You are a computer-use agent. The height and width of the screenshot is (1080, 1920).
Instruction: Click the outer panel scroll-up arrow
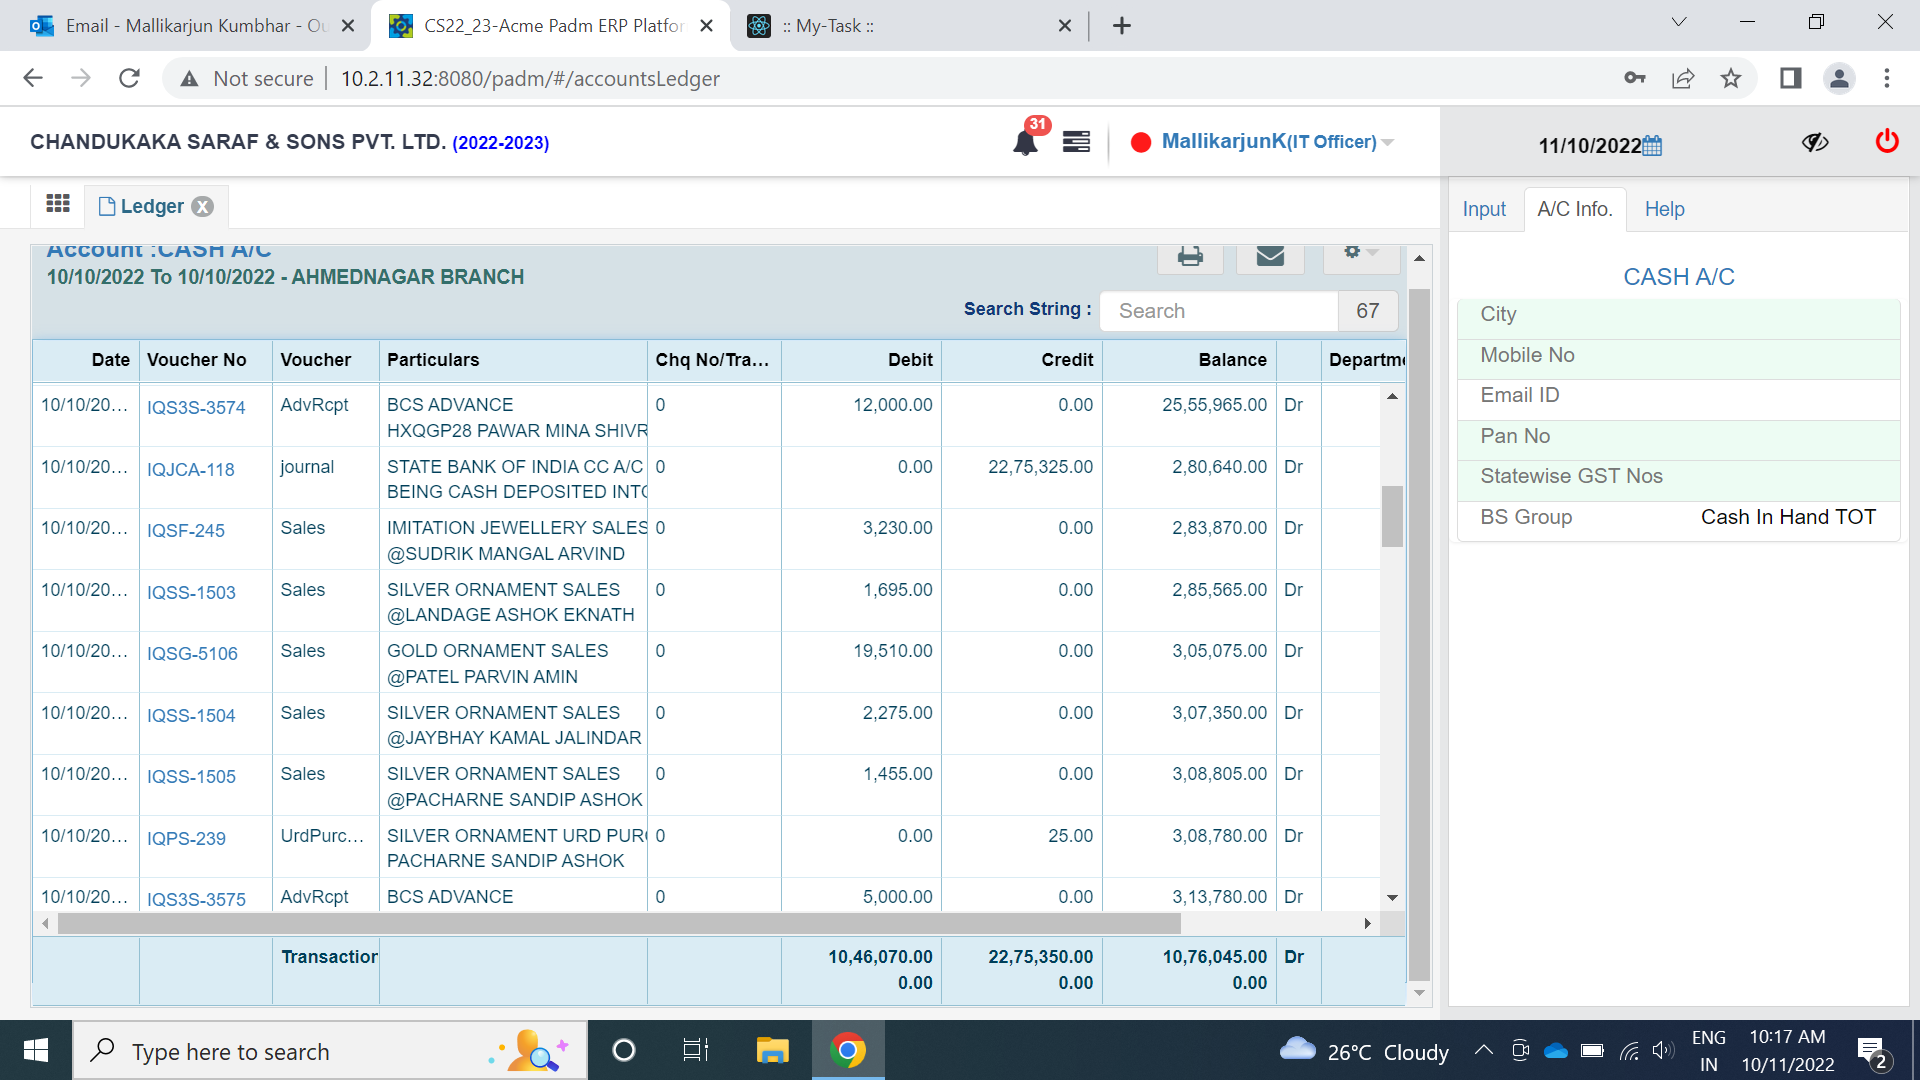tap(1419, 258)
